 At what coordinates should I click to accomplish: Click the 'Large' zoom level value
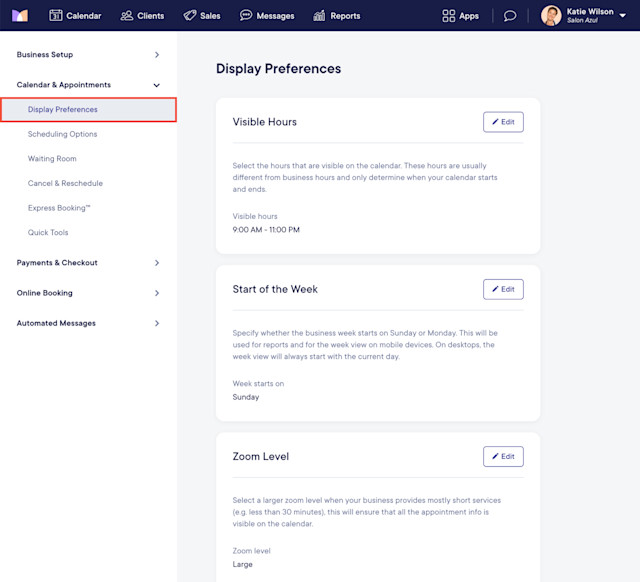242,564
